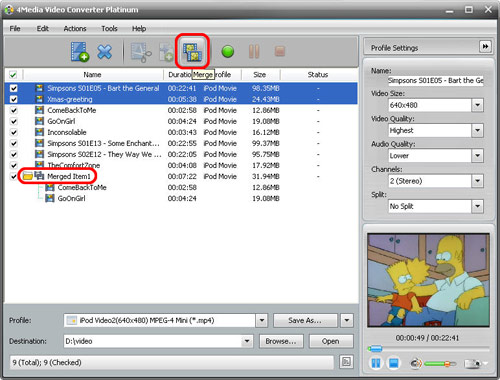Open the Split dropdown
Screen dimensions: 500x380
(x=477, y=206)
